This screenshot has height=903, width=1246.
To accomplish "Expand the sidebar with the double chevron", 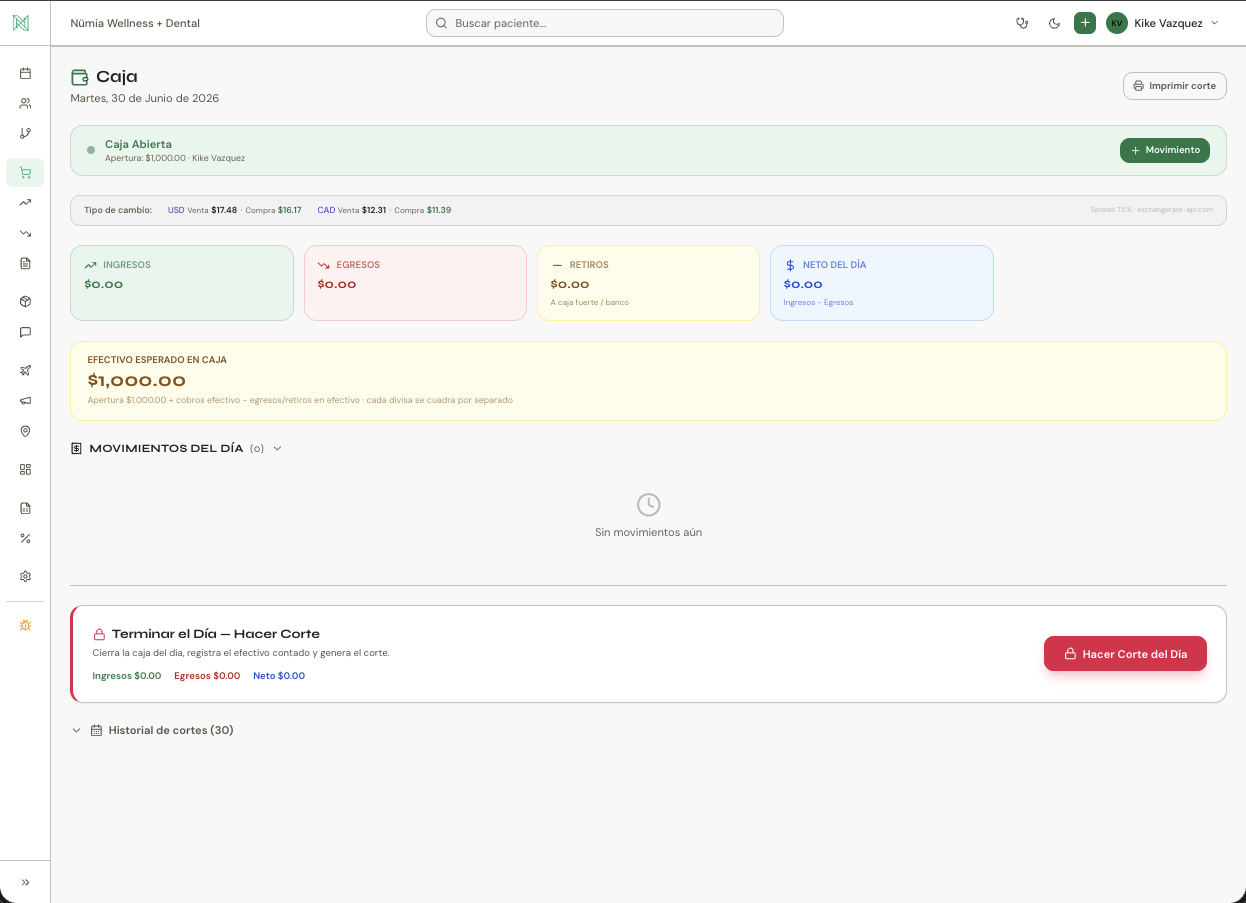I will (25, 882).
